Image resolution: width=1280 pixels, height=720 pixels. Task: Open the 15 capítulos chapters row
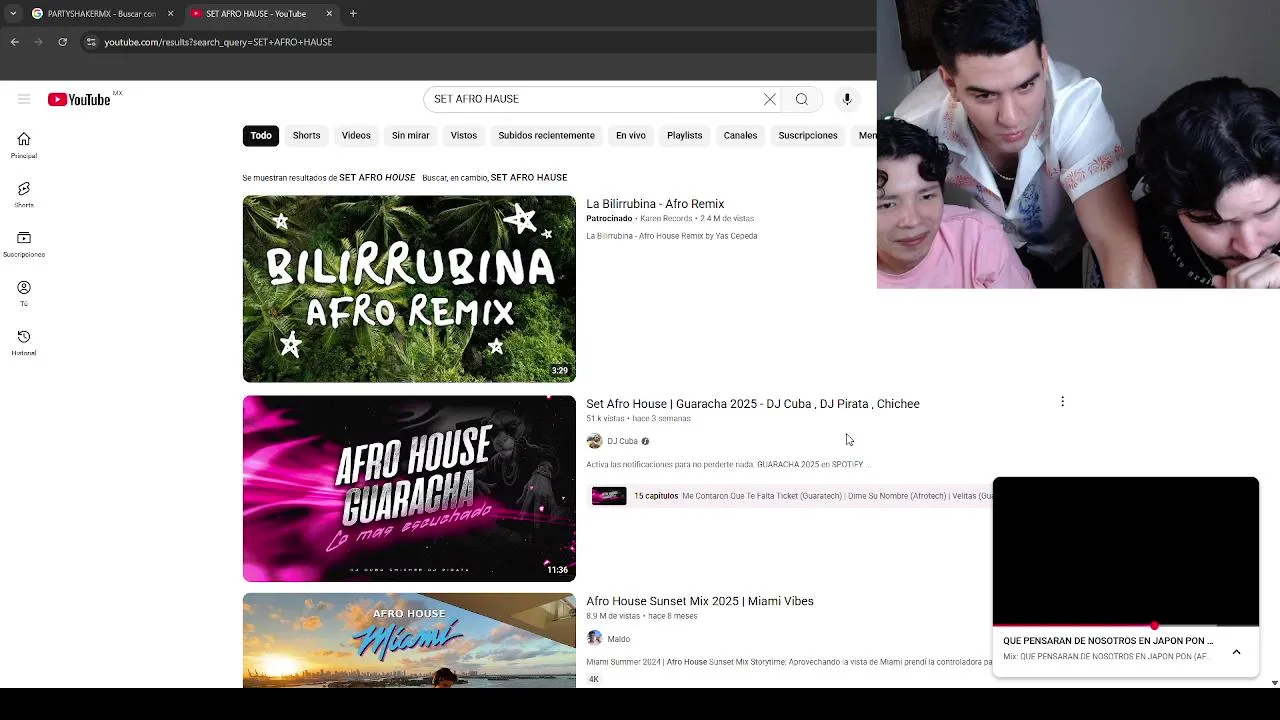pyautogui.click(x=790, y=496)
